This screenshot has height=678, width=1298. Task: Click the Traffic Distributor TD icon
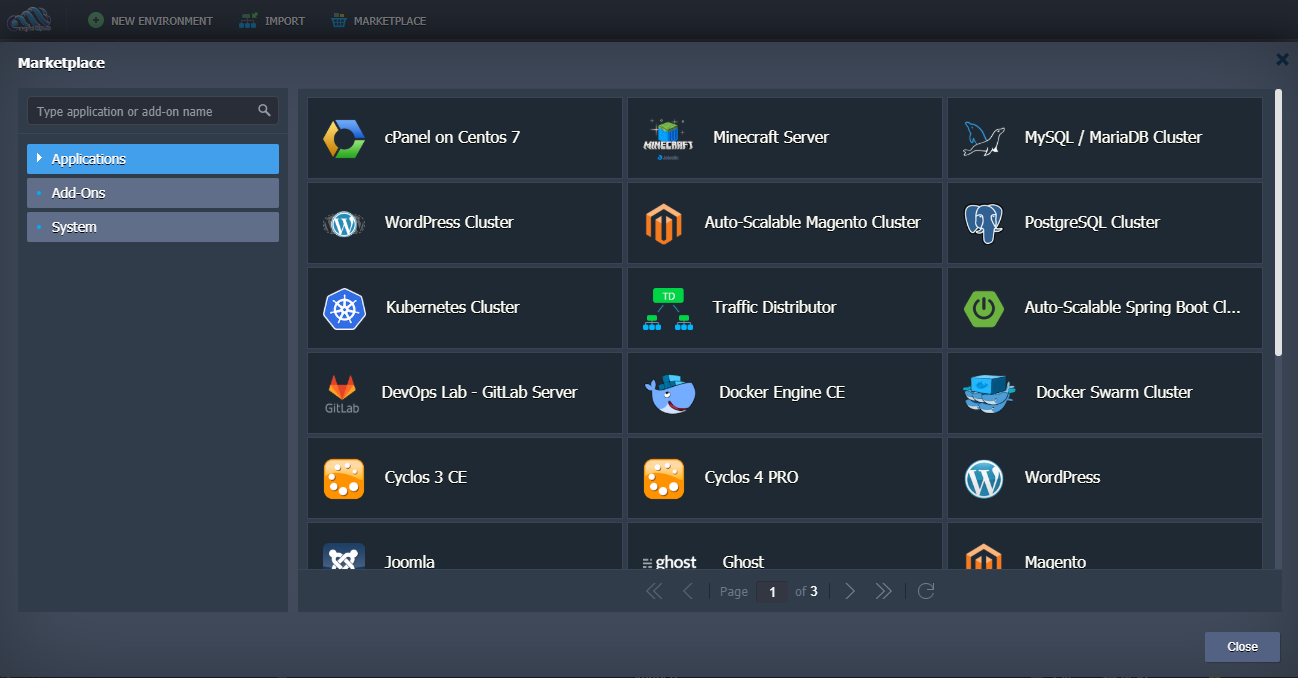(x=668, y=309)
